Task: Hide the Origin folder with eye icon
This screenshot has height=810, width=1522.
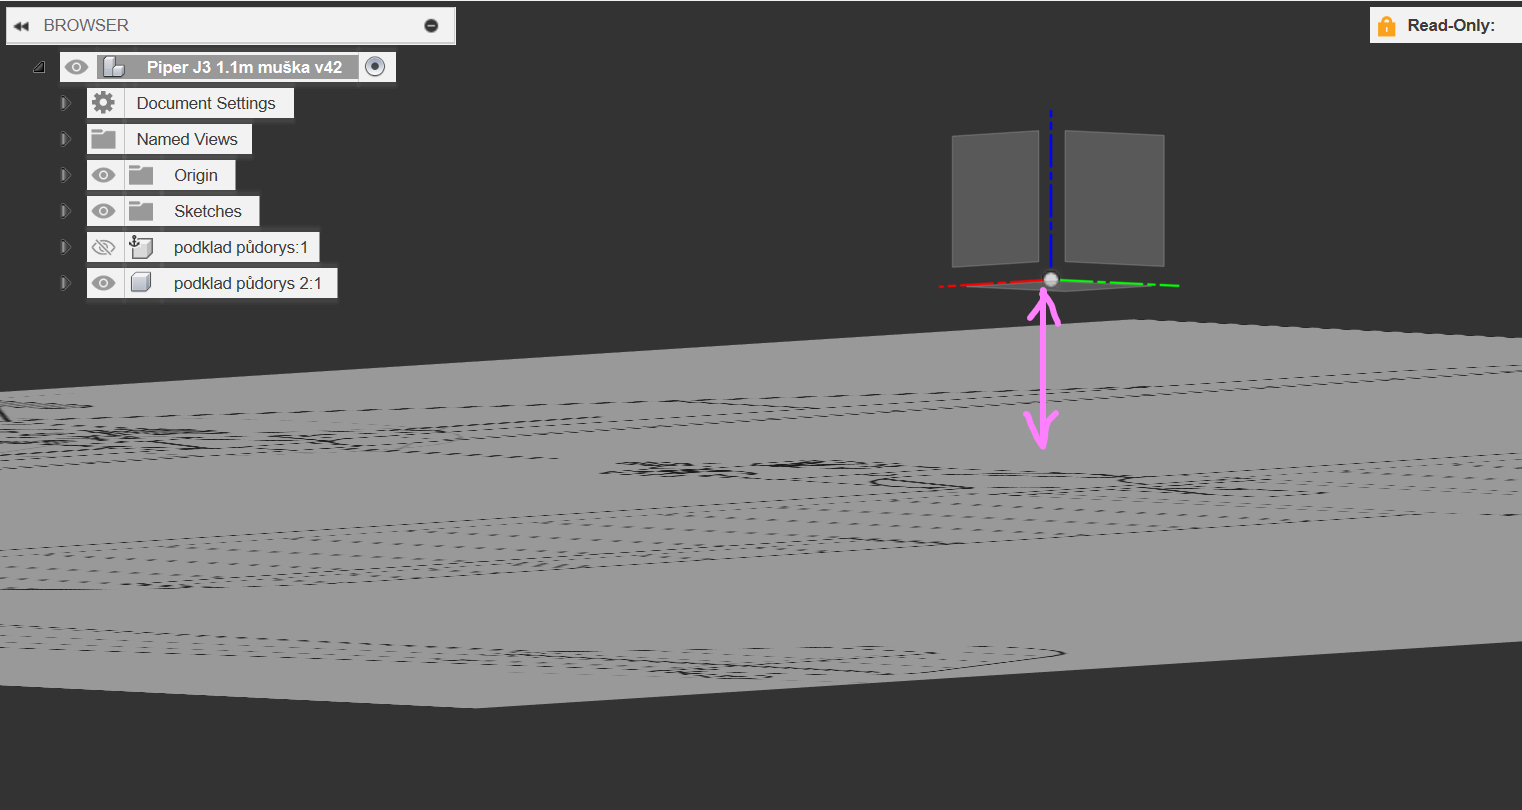Action: (x=103, y=175)
